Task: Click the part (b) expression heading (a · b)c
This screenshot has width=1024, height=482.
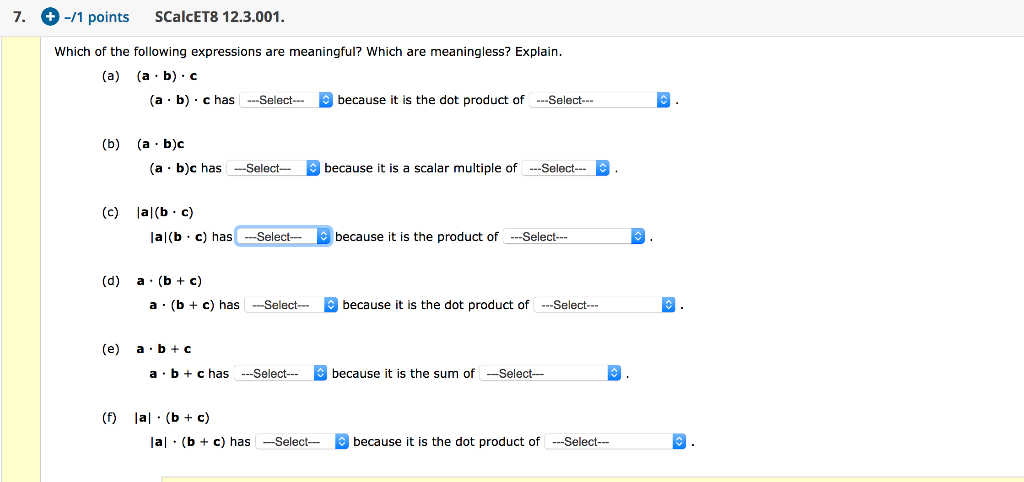Action: [161, 144]
